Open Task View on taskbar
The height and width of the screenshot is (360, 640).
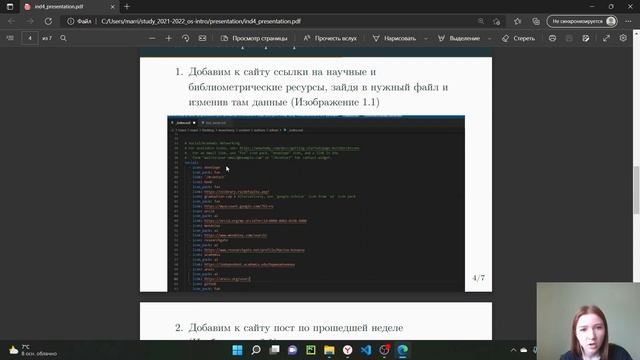(274, 350)
